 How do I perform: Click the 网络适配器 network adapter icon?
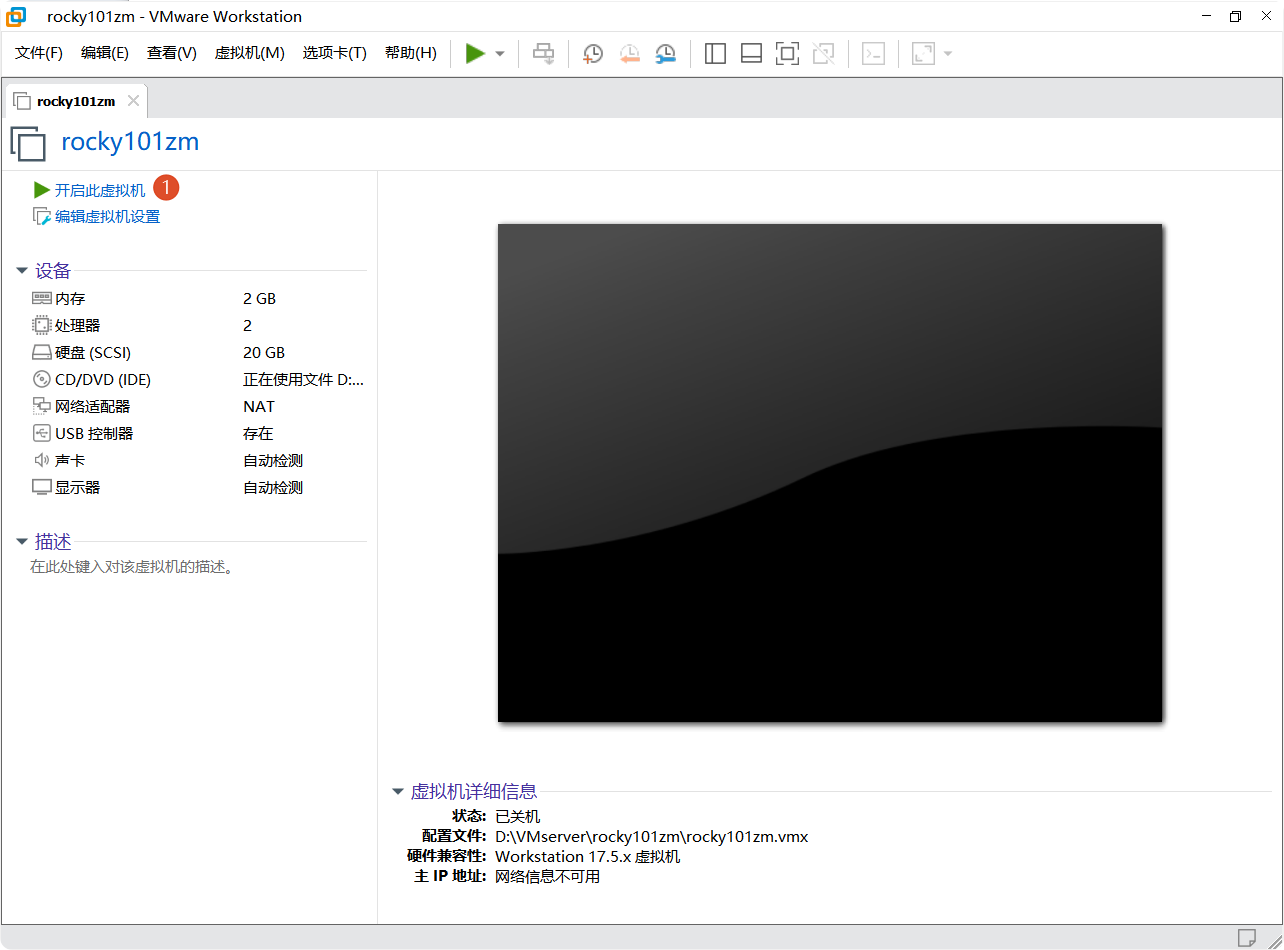41,407
